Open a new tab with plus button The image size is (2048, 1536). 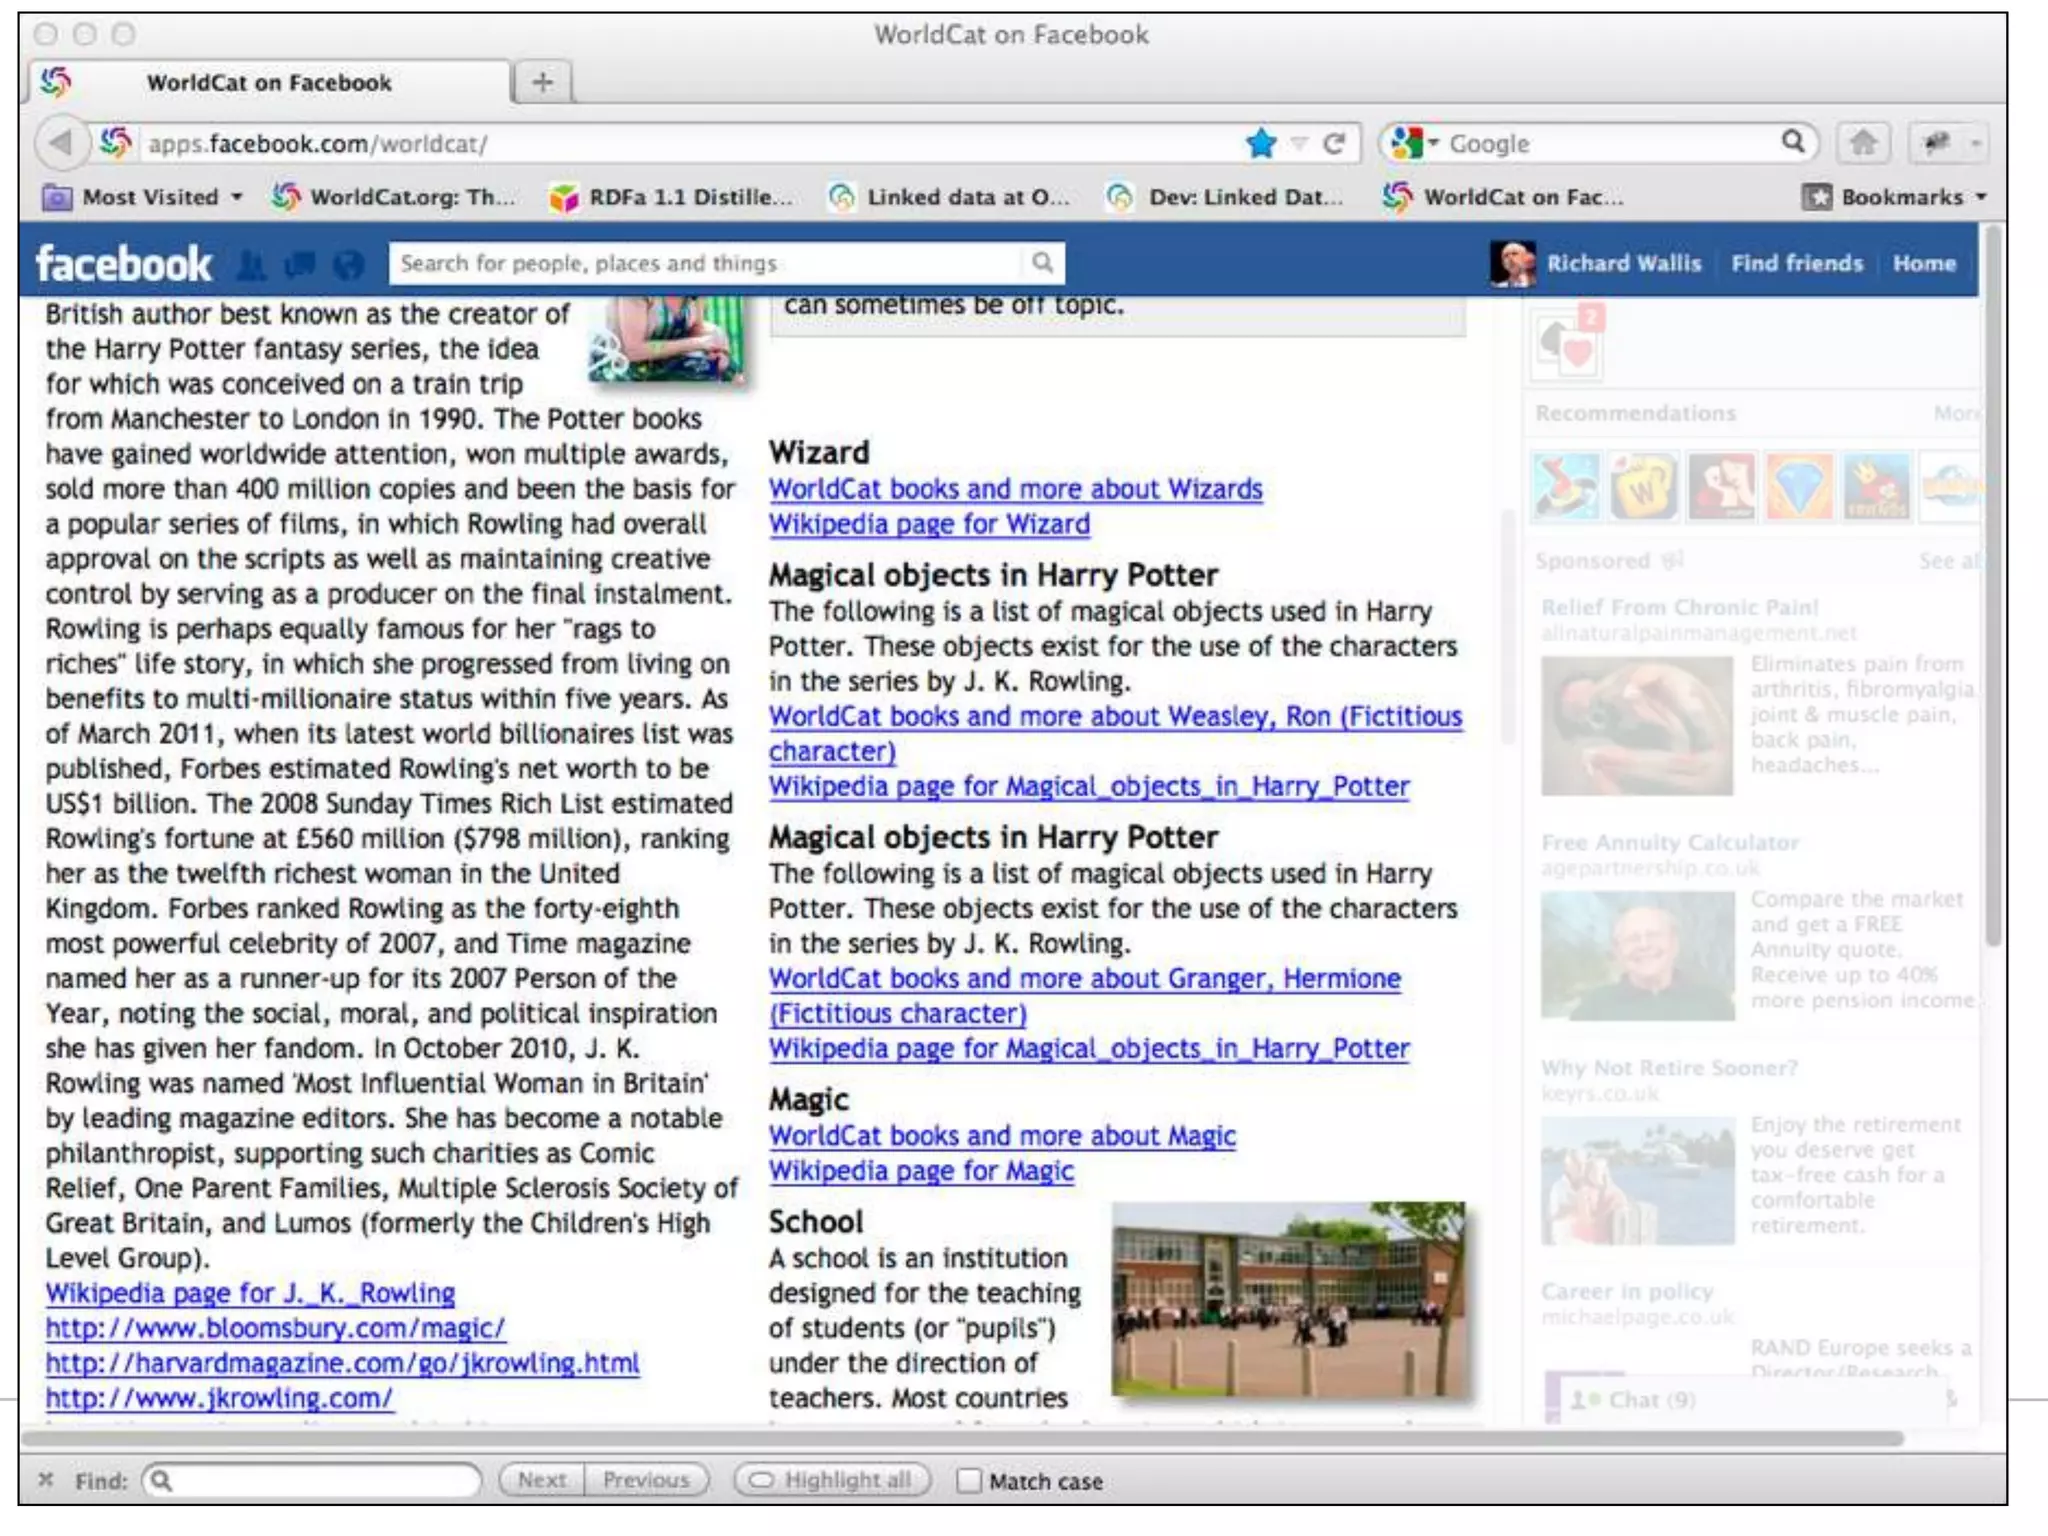[x=543, y=82]
